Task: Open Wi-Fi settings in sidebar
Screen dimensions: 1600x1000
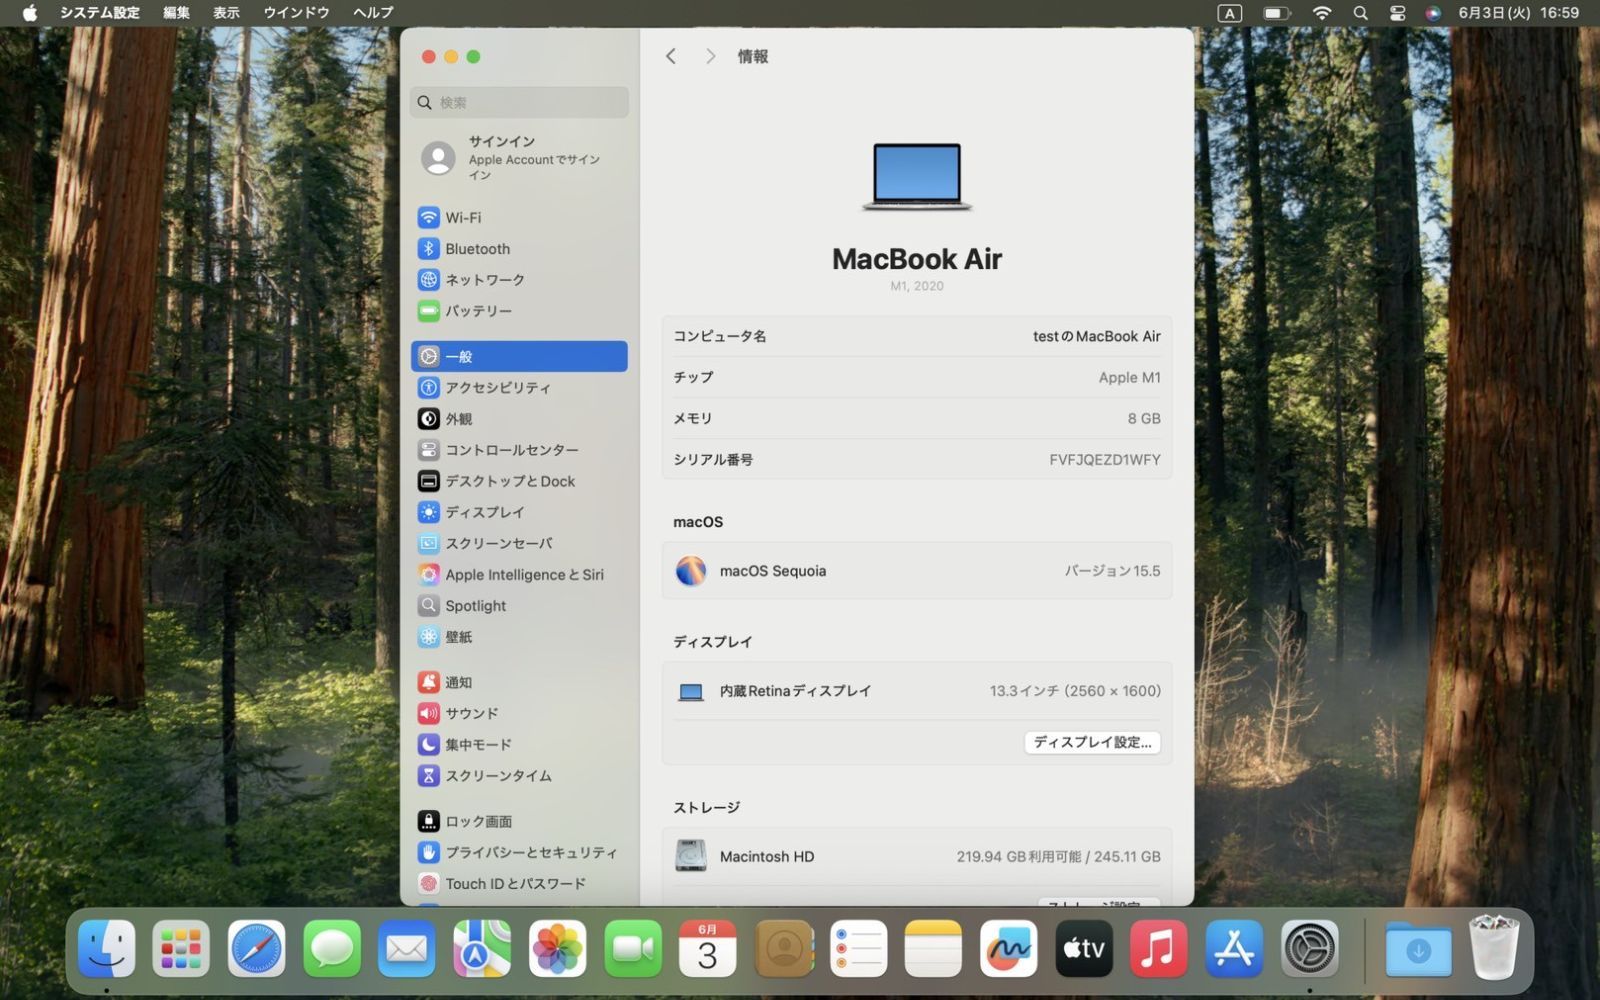Action: point(519,217)
